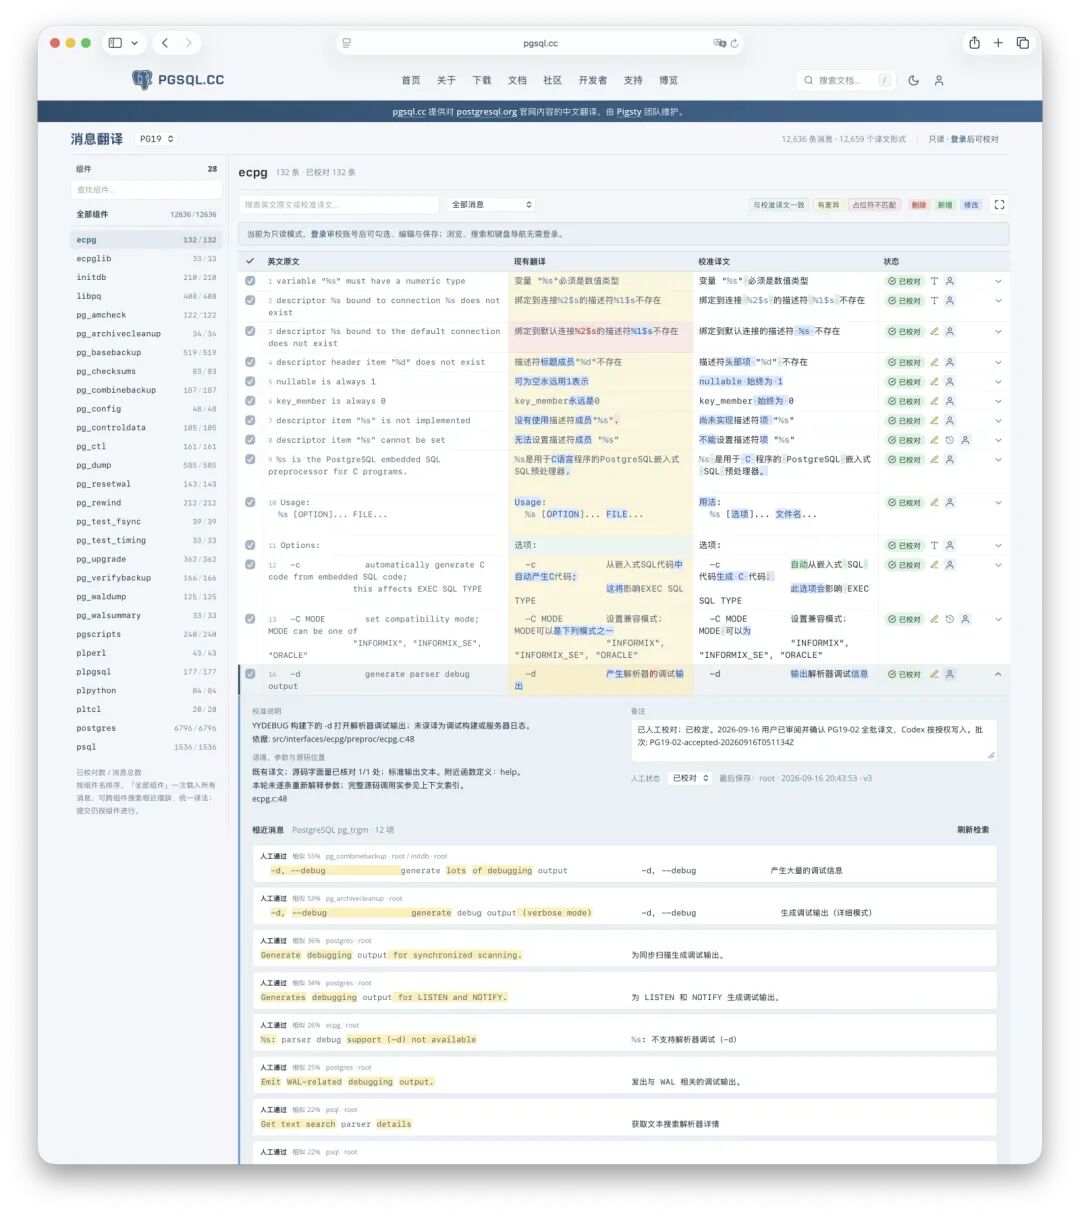Open the 下载 navigation menu item
Screen dimensions: 1080x1214
tap(482, 80)
